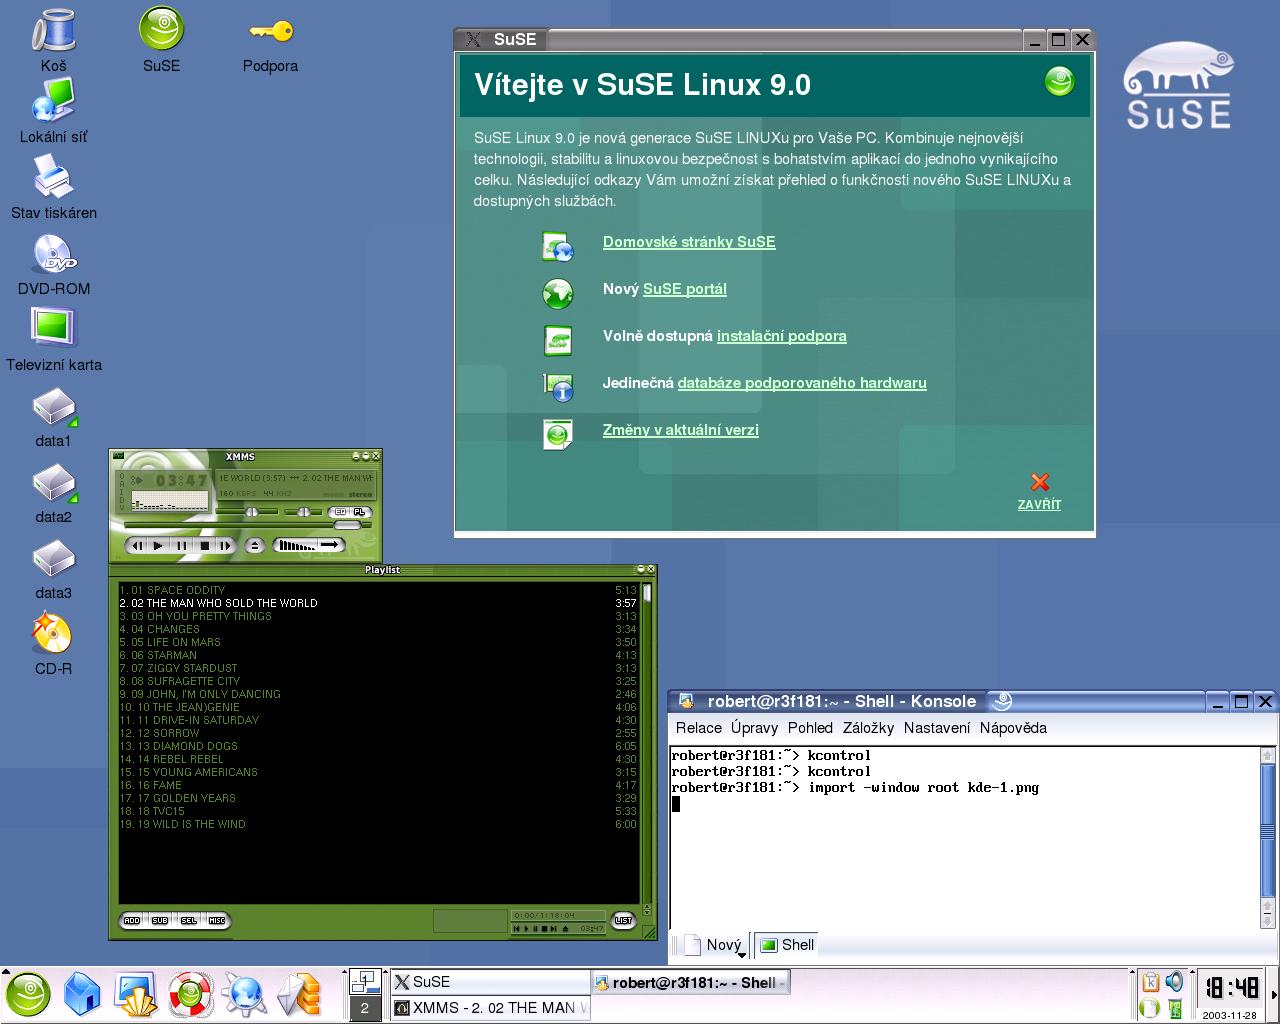Click the SuSE logo in welcome header
Viewport: 1280px width, 1024px height.
(x=1059, y=82)
